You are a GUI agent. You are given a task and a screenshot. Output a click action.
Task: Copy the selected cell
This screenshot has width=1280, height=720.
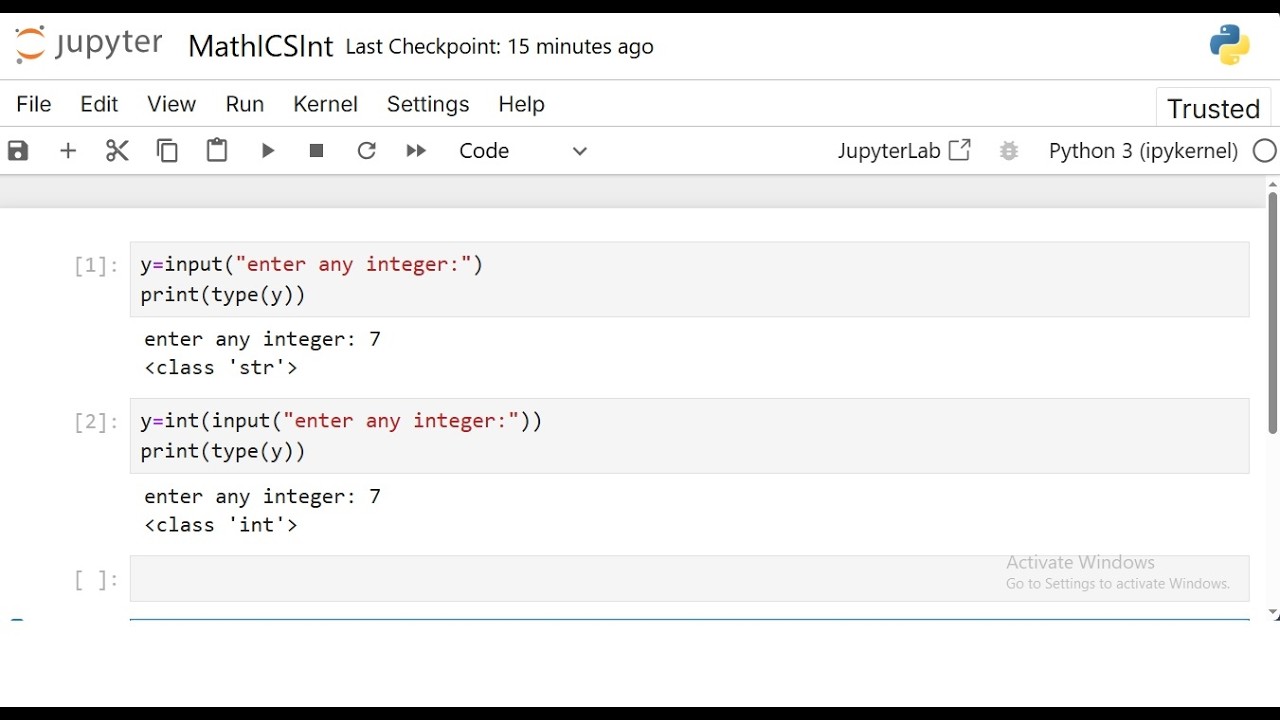[168, 151]
